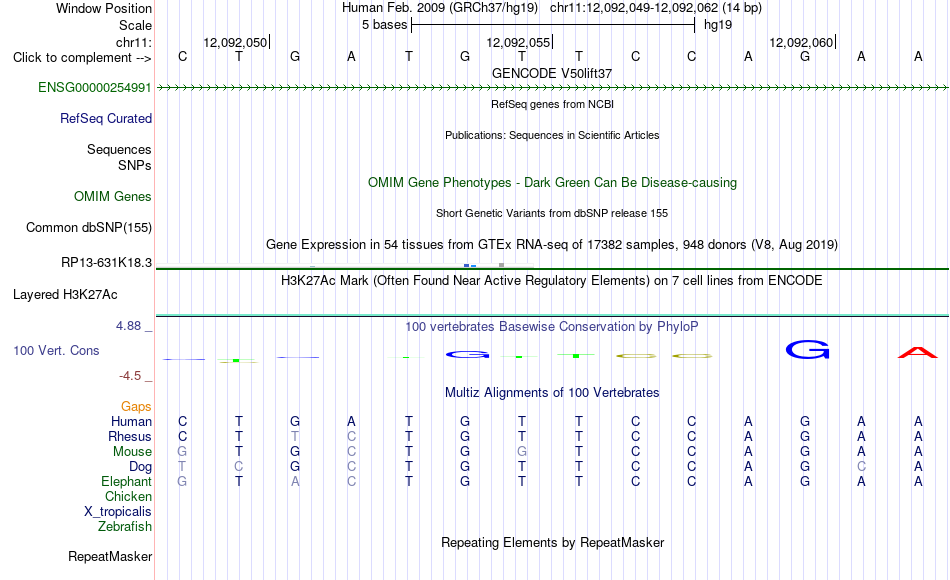This screenshot has width=950, height=580.
Task: Select the Elephant species label
Action: [127, 481]
